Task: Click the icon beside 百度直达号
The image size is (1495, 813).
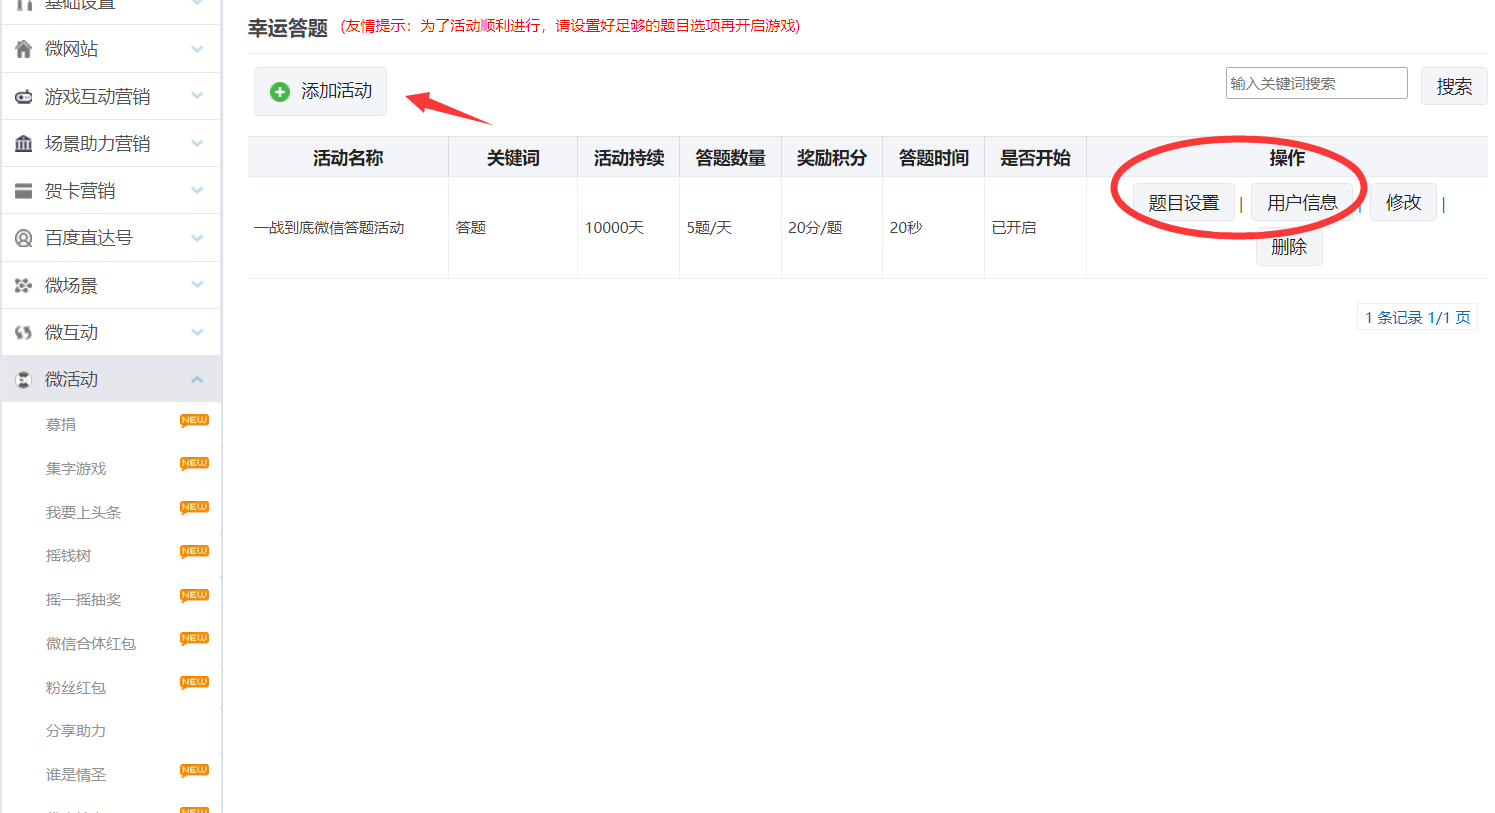Action: tap(24, 238)
